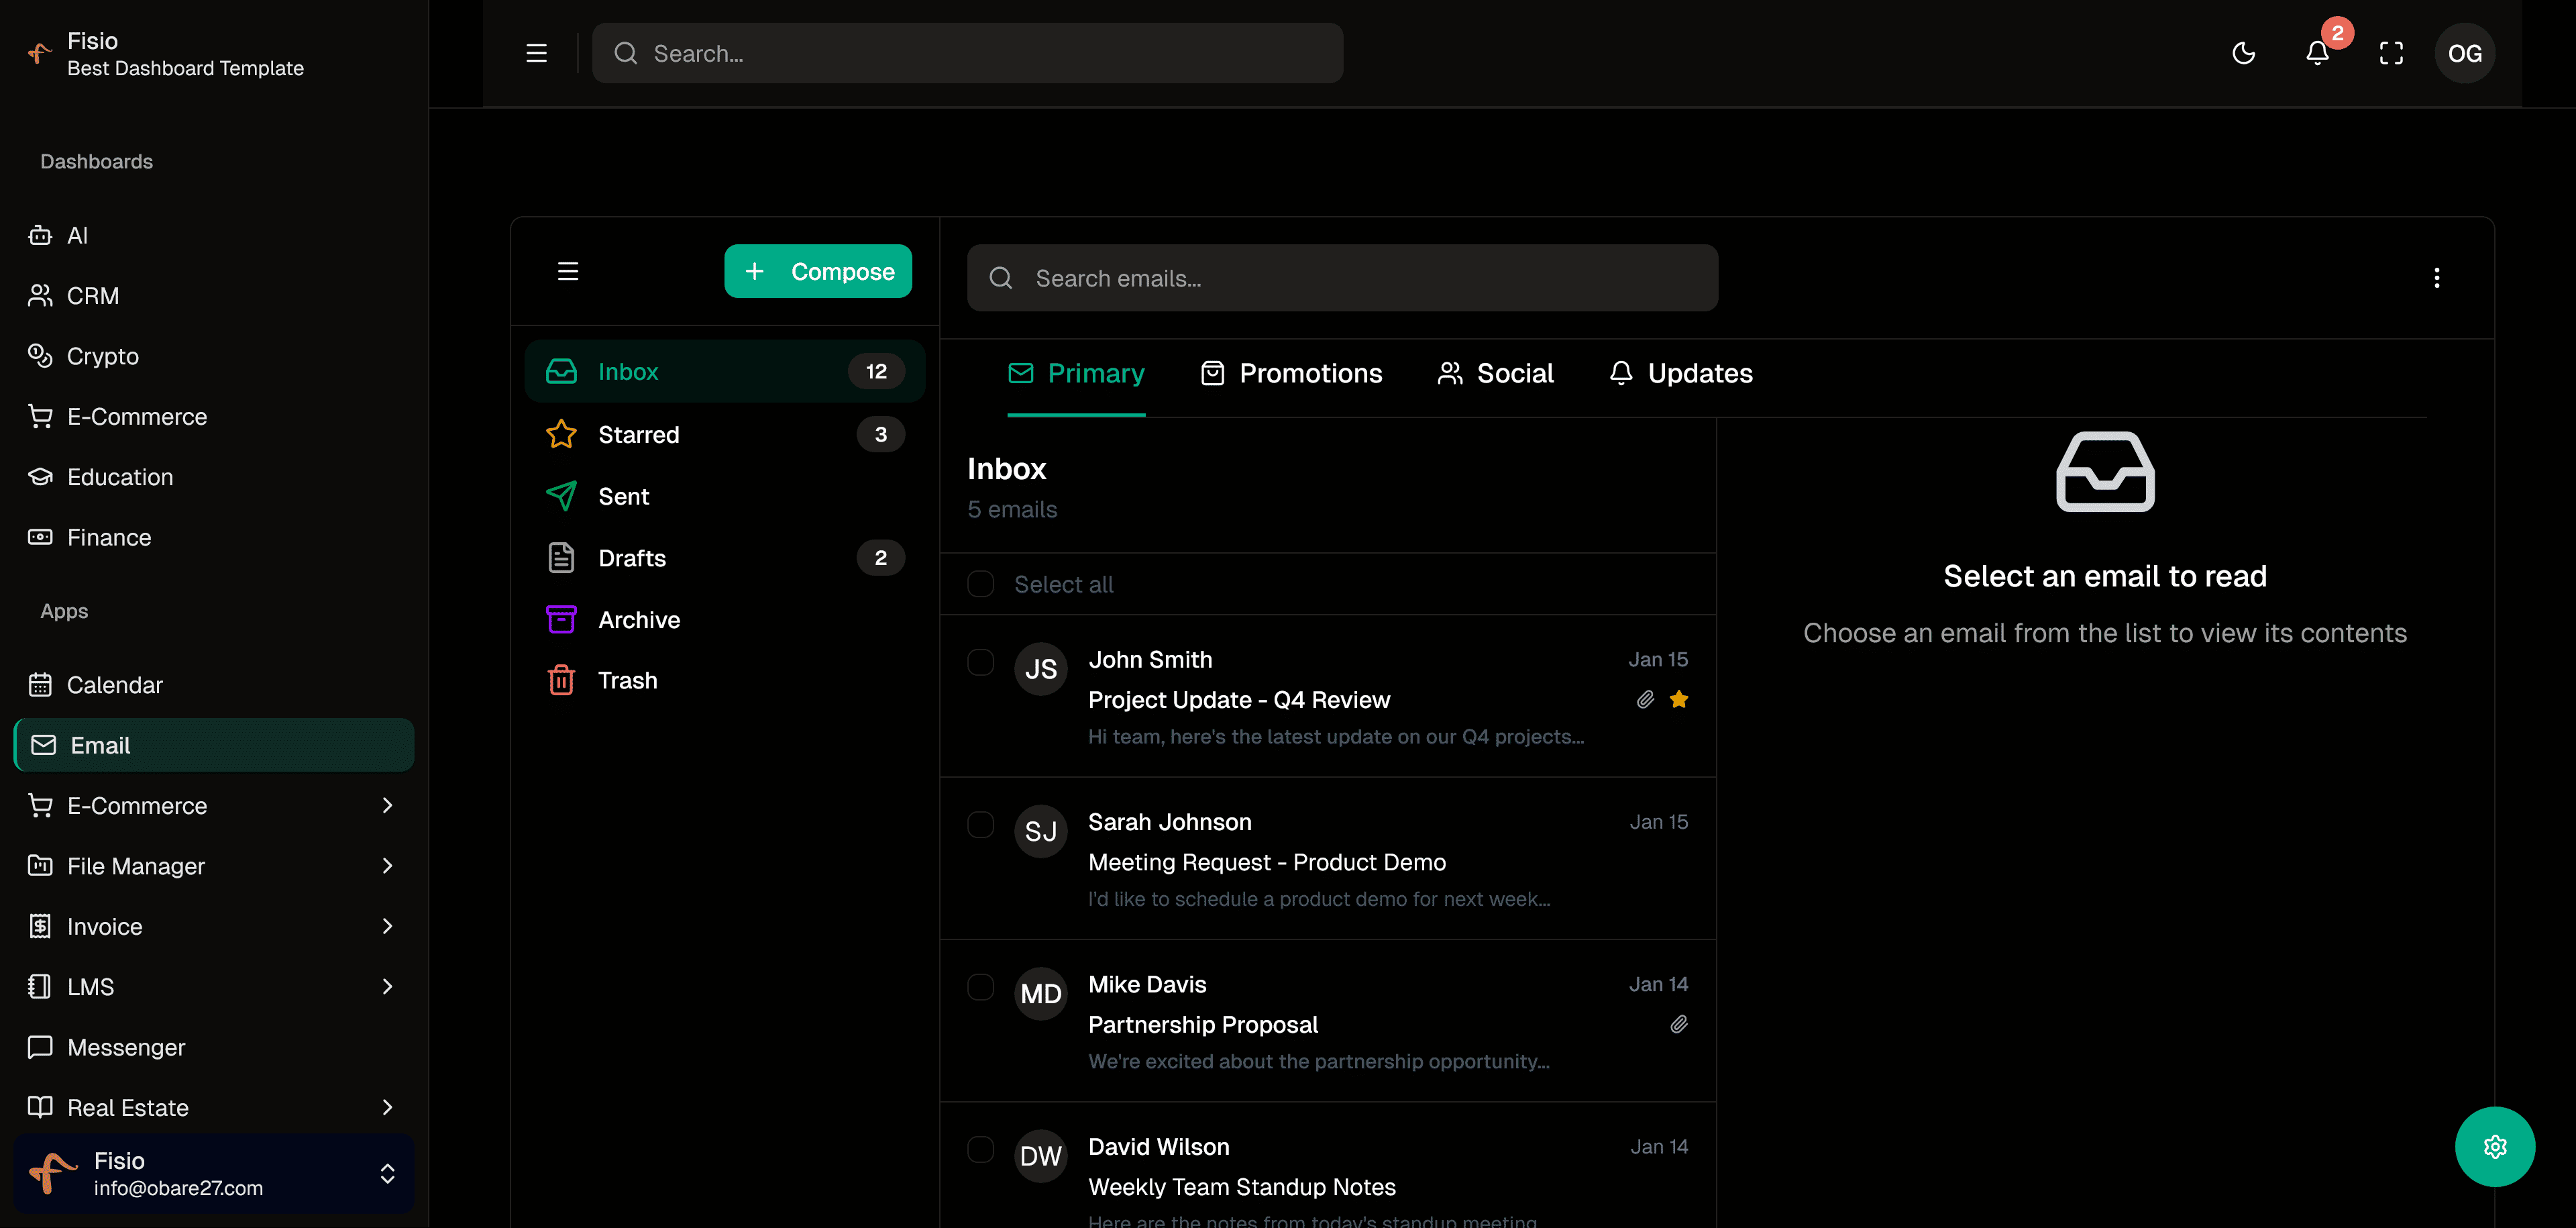2576x1228 pixels.
Task: Click the DW avatar of David Wilson
Action: pos(1040,1156)
